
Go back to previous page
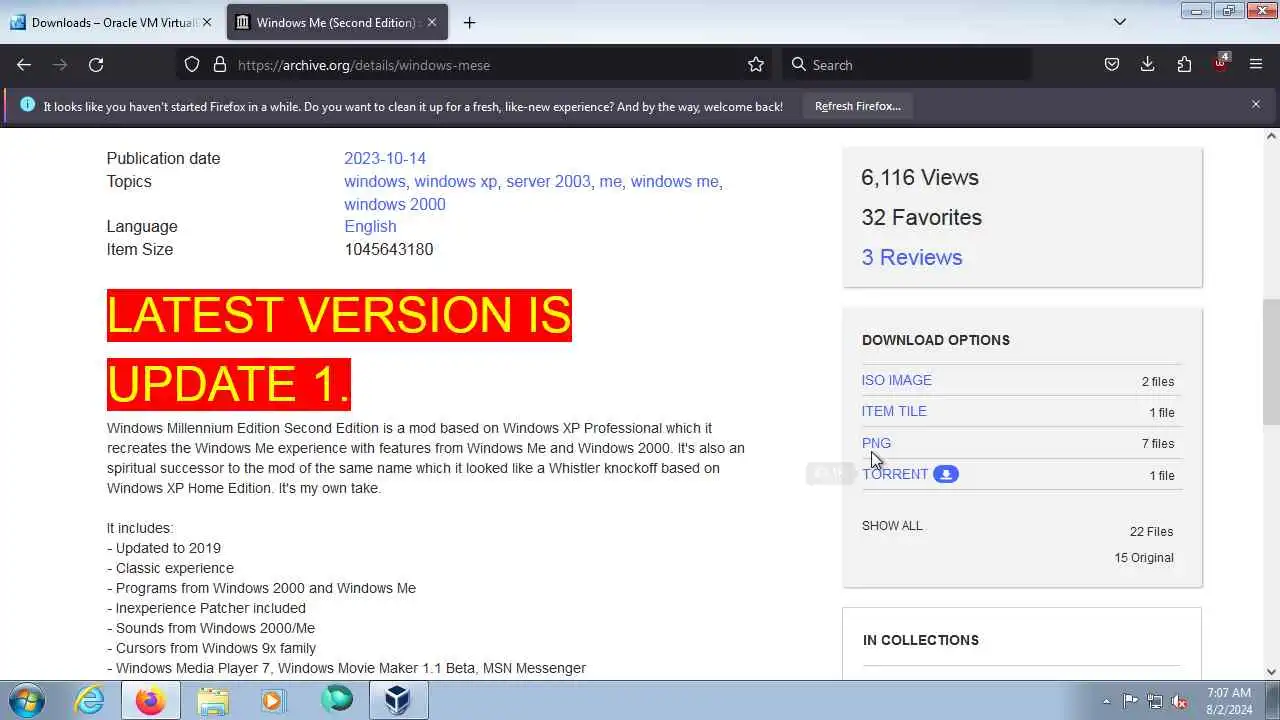pos(24,64)
